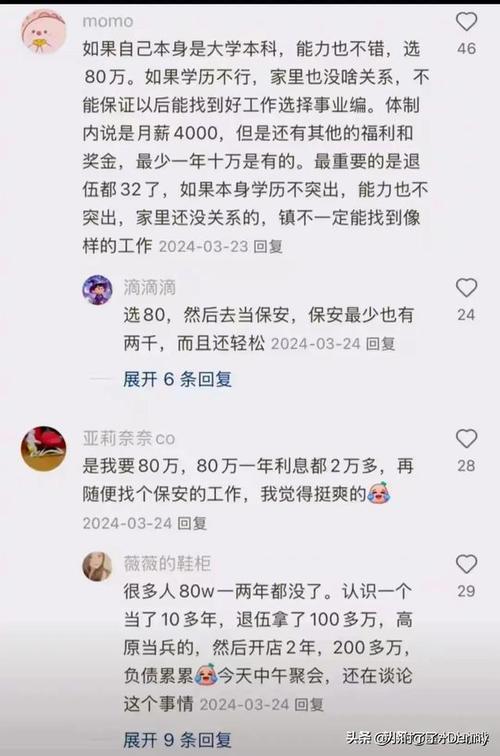Reply to 薇薇的鞋柜's comment via 回复
The height and width of the screenshot is (756, 500).
click(x=309, y=704)
